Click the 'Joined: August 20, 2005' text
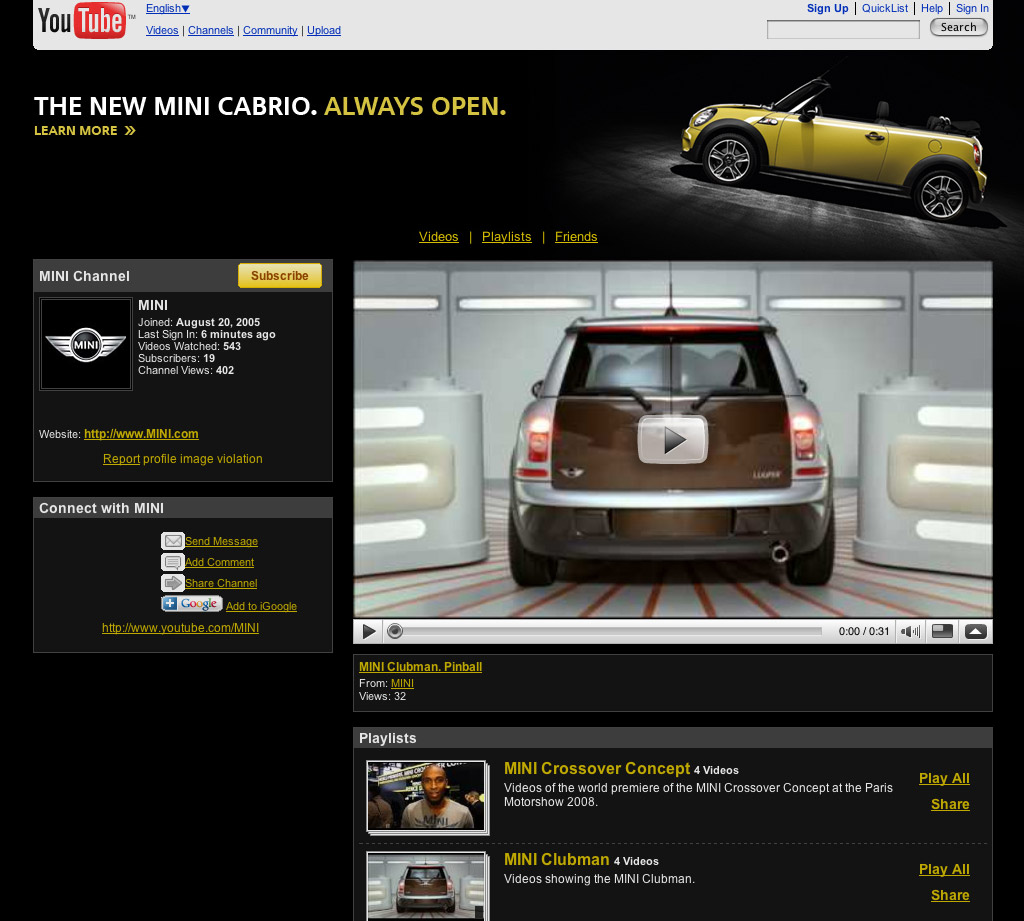1024x921 pixels. 199,322
